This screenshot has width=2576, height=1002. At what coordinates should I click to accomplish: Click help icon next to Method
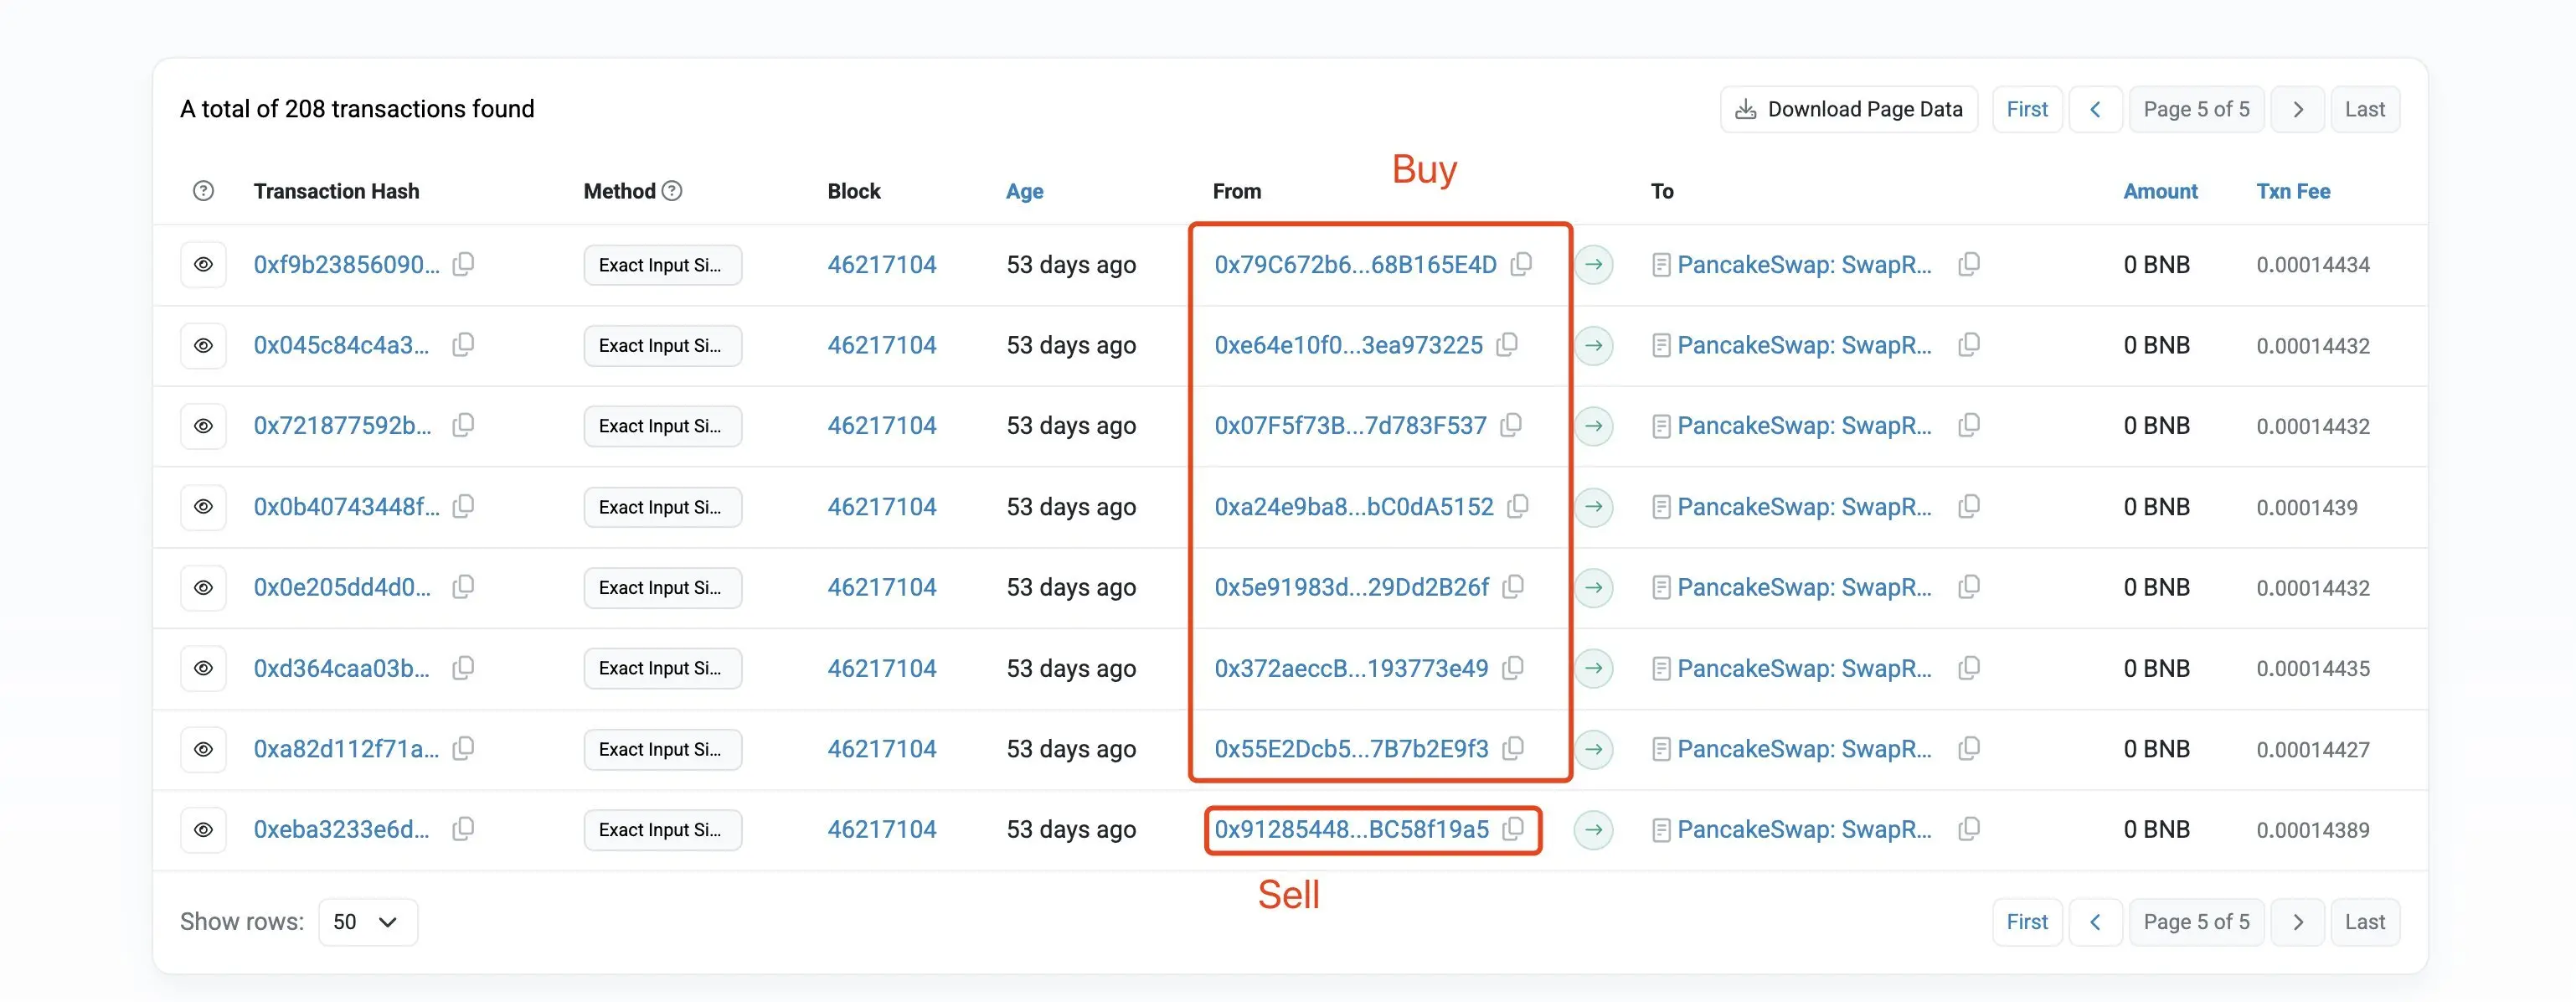(x=672, y=191)
